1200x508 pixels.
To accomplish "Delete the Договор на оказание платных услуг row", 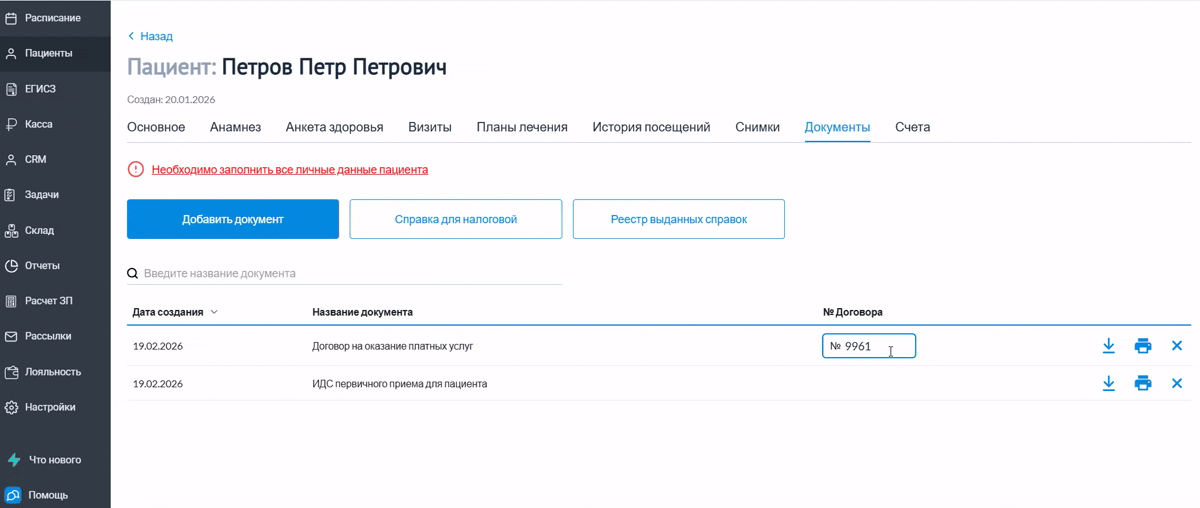I will 1177,346.
